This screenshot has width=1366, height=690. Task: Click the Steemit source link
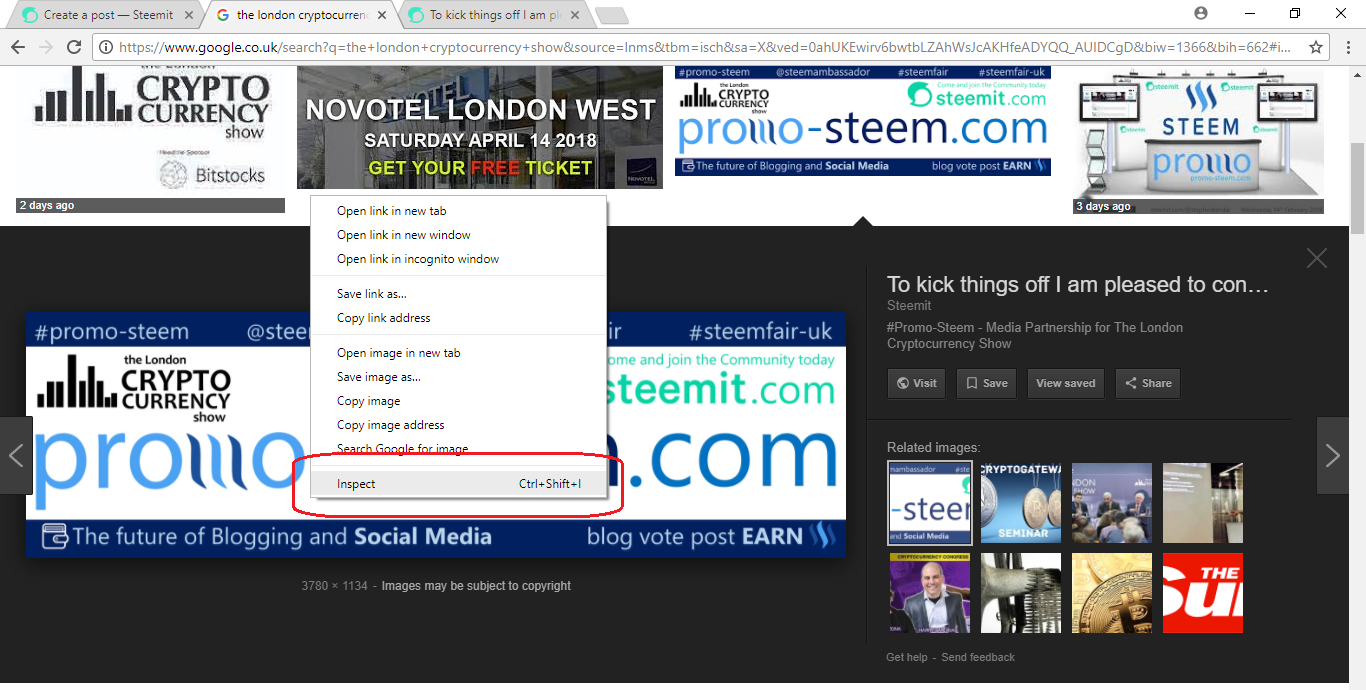[x=909, y=305]
